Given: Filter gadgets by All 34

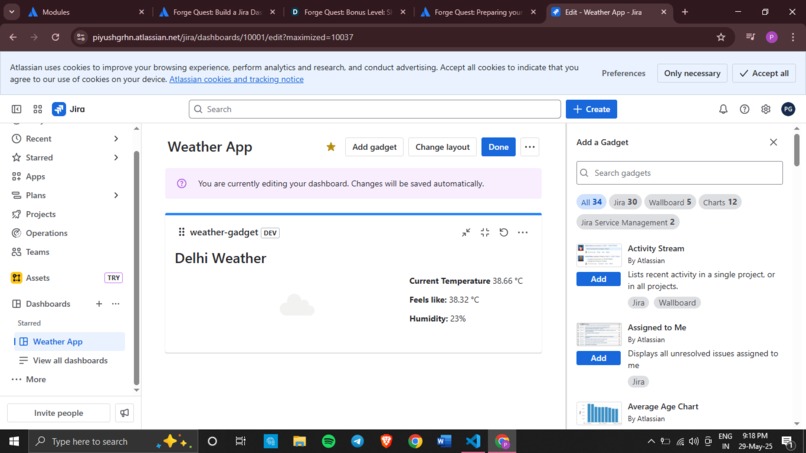Looking at the screenshot, I should tap(591, 202).
